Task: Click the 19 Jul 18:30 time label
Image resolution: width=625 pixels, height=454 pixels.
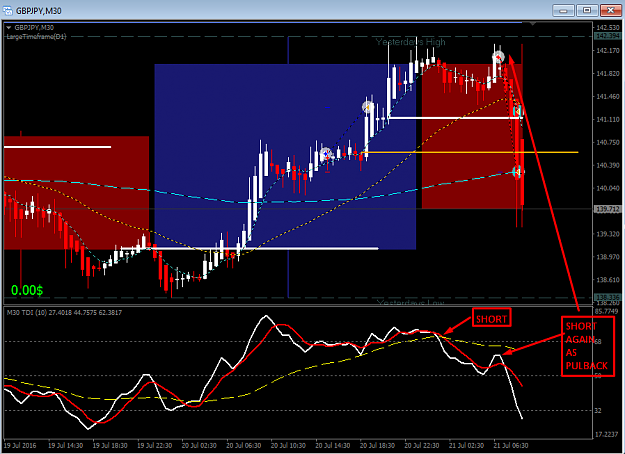Action: click(x=110, y=445)
